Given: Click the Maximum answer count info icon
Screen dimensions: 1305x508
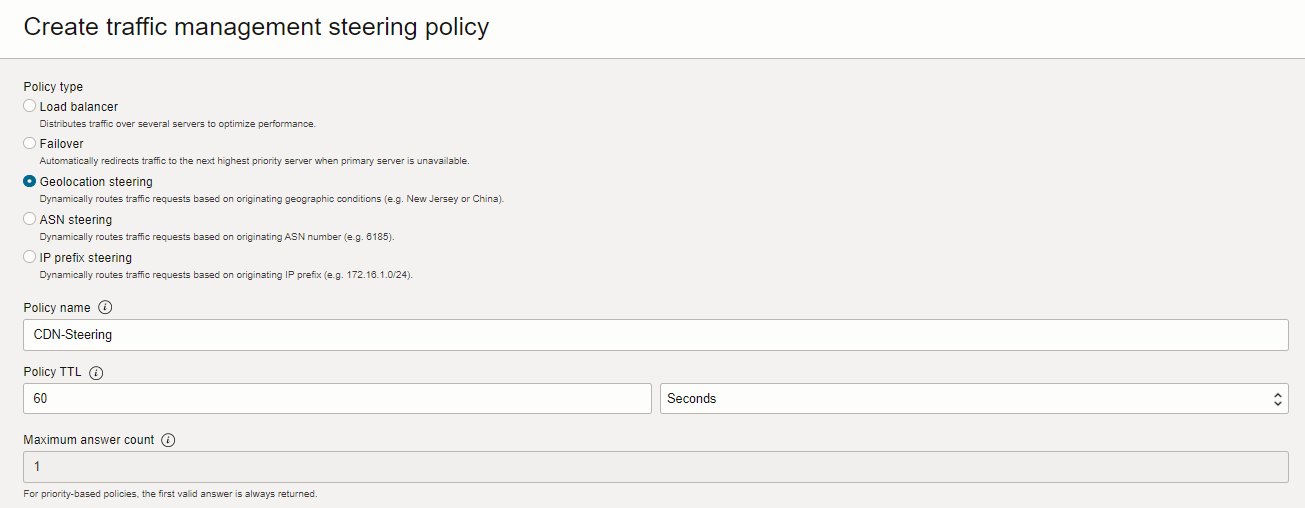Looking at the screenshot, I should tap(168, 440).
